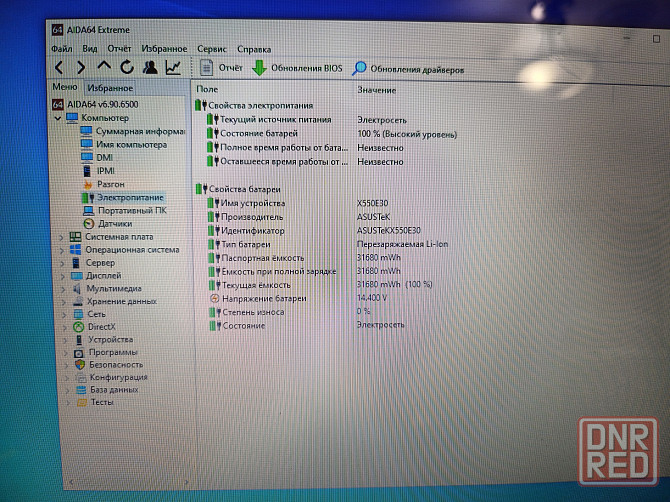The width and height of the screenshot is (670, 502).
Task: Click the Датчики gauge icon
Action: coord(89,223)
